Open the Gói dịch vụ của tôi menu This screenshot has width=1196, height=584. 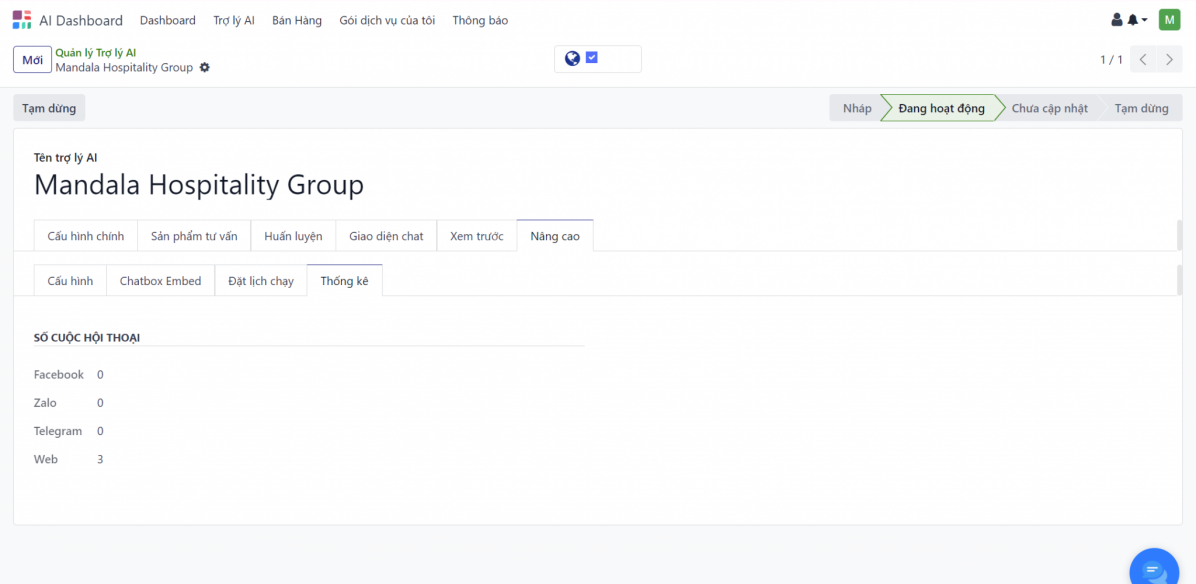[387, 20]
